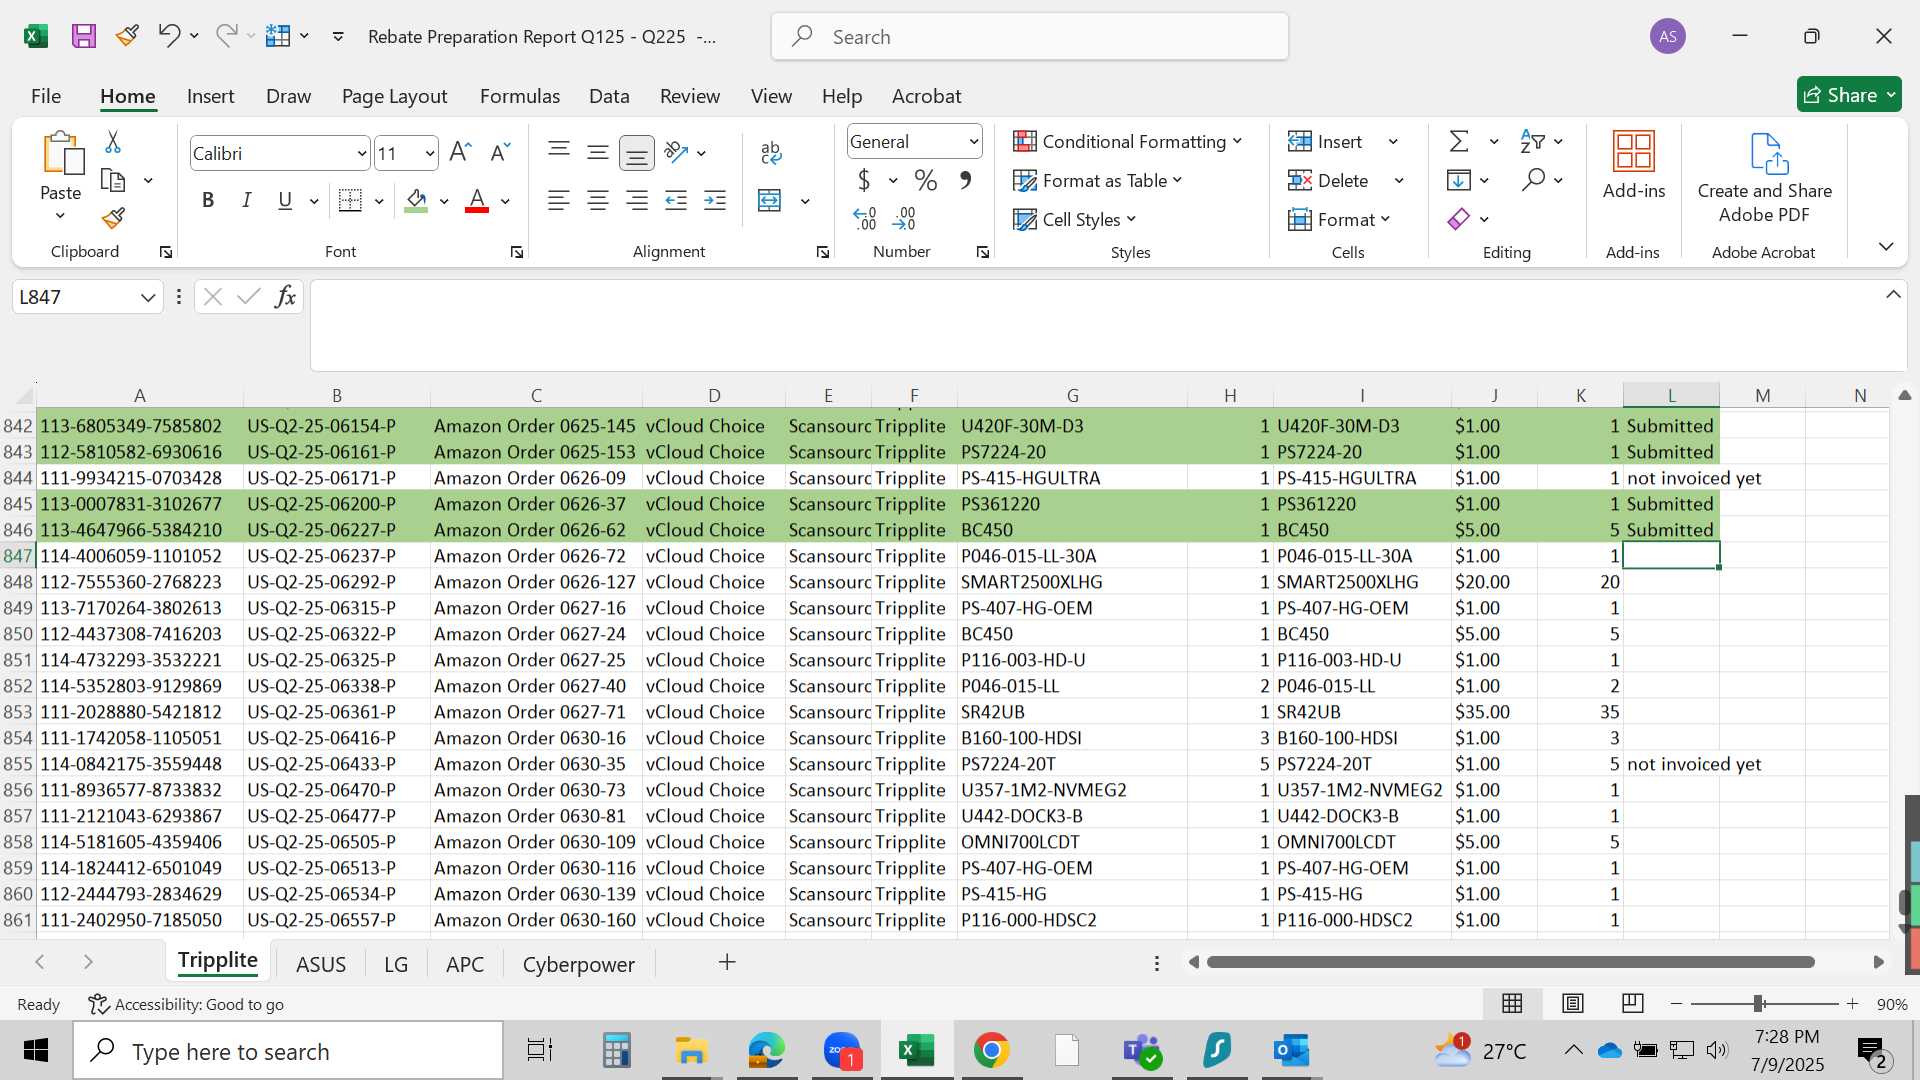
Task: Click the Add-ins button
Action: (x=1634, y=165)
